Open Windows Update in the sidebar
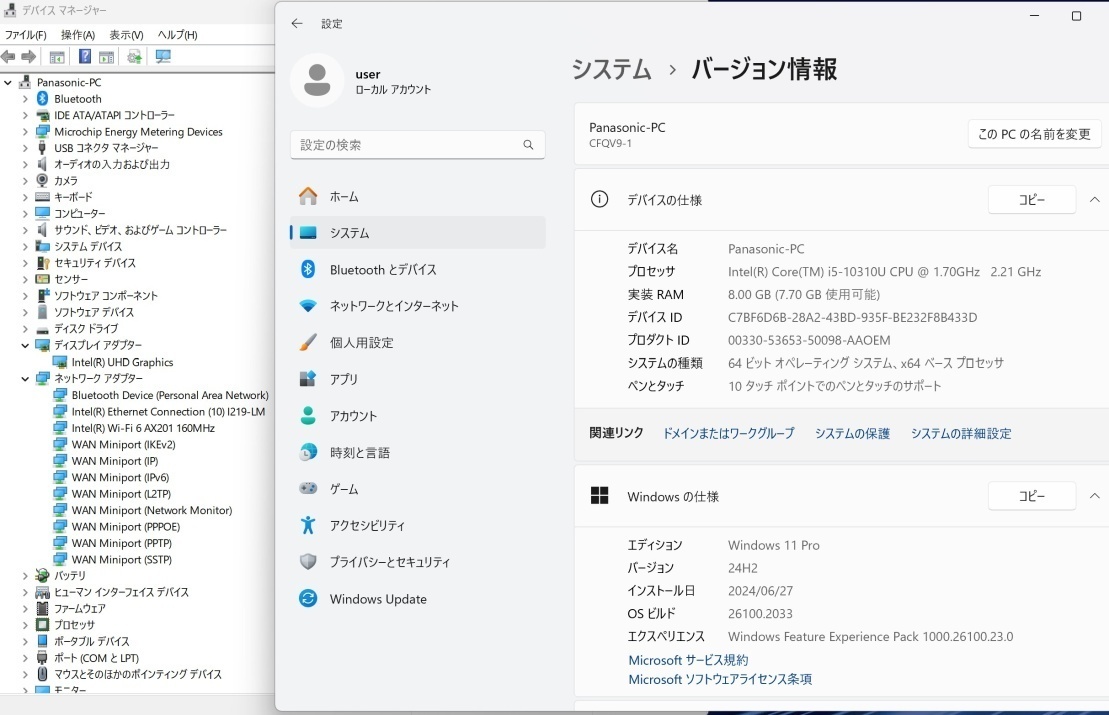Viewport: 1109px width, 715px height. pos(378,599)
